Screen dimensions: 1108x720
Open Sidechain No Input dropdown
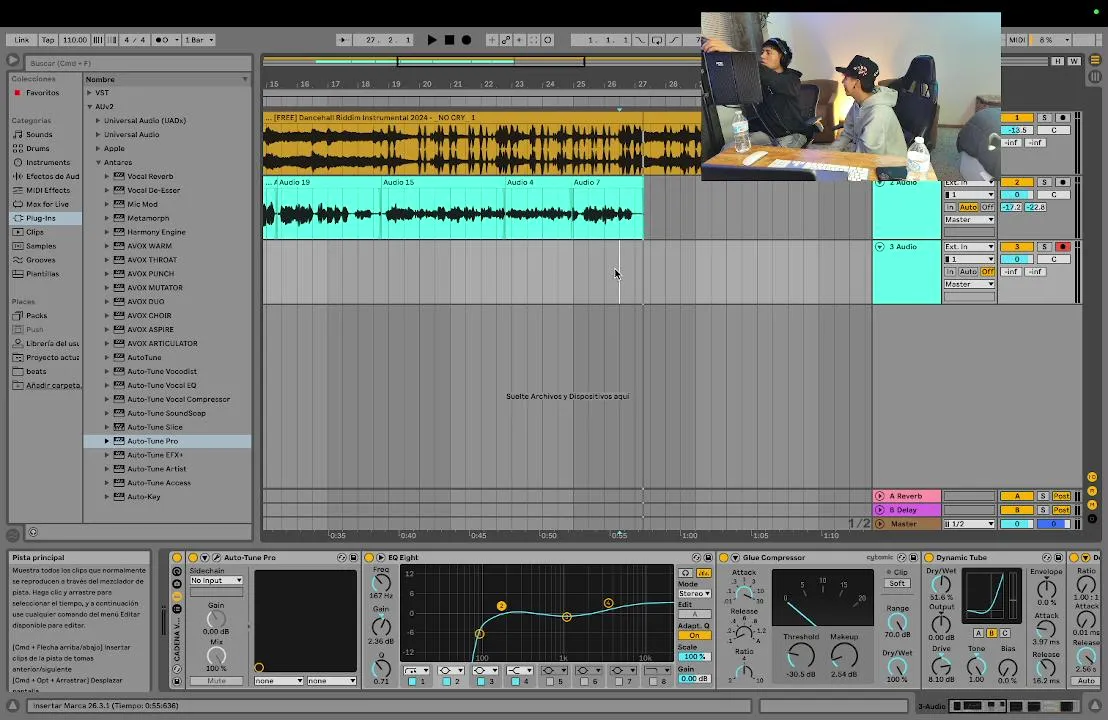pyautogui.click(x=216, y=581)
